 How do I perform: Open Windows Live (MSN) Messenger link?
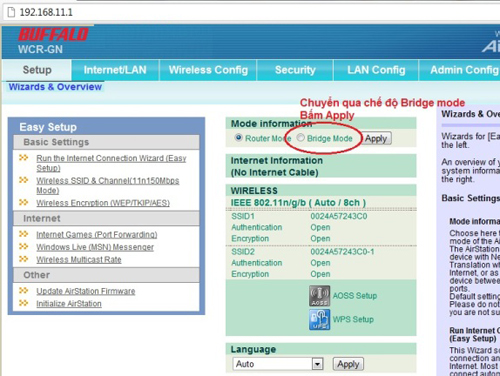point(95,247)
